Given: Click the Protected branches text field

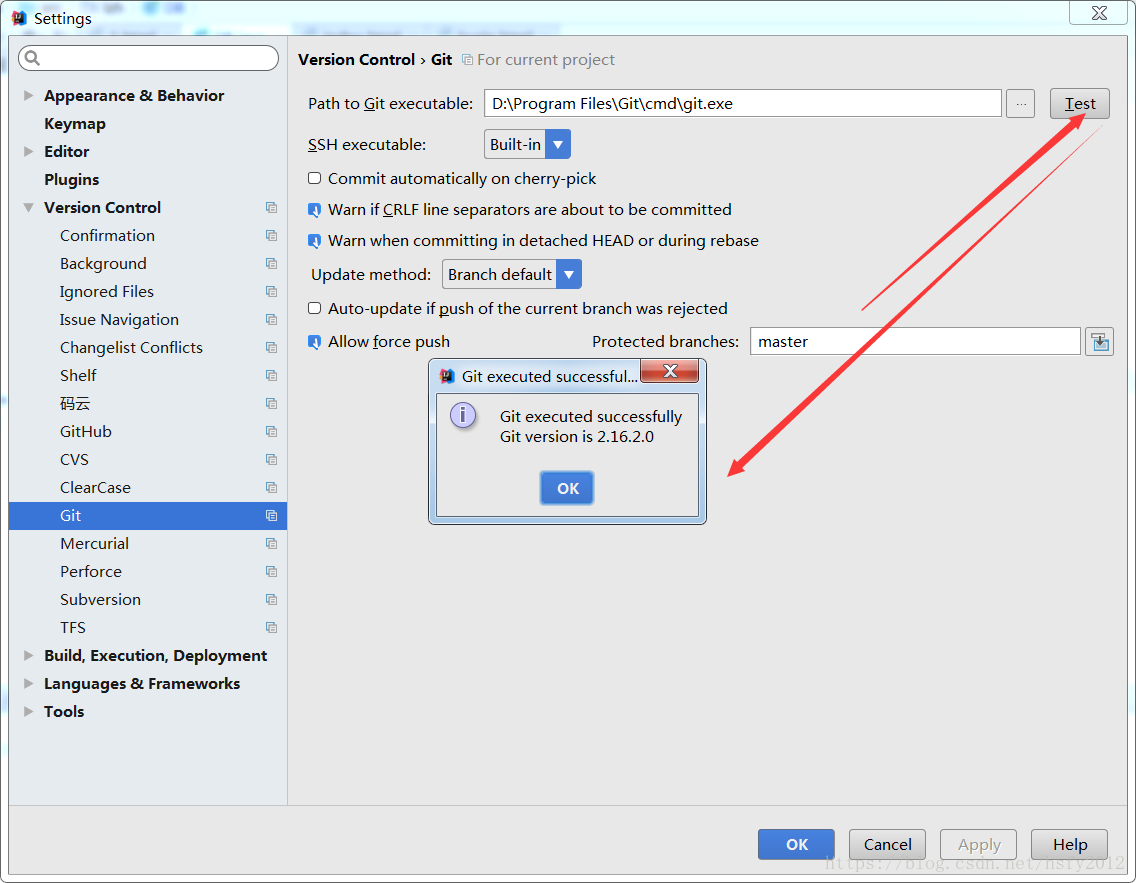Looking at the screenshot, I should tap(915, 341).
